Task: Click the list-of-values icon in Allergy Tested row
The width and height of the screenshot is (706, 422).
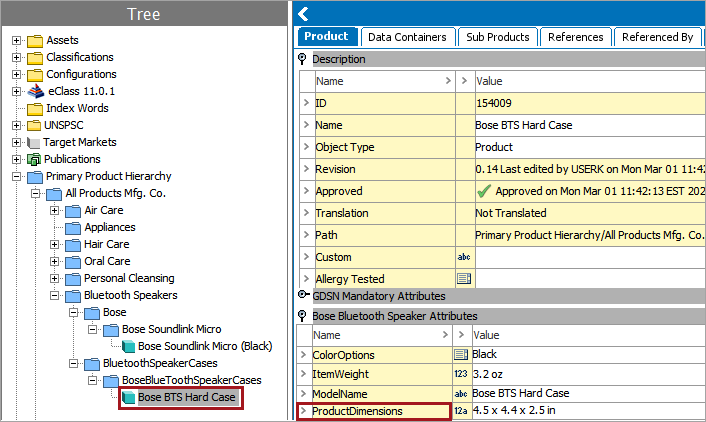Action: 464,279
